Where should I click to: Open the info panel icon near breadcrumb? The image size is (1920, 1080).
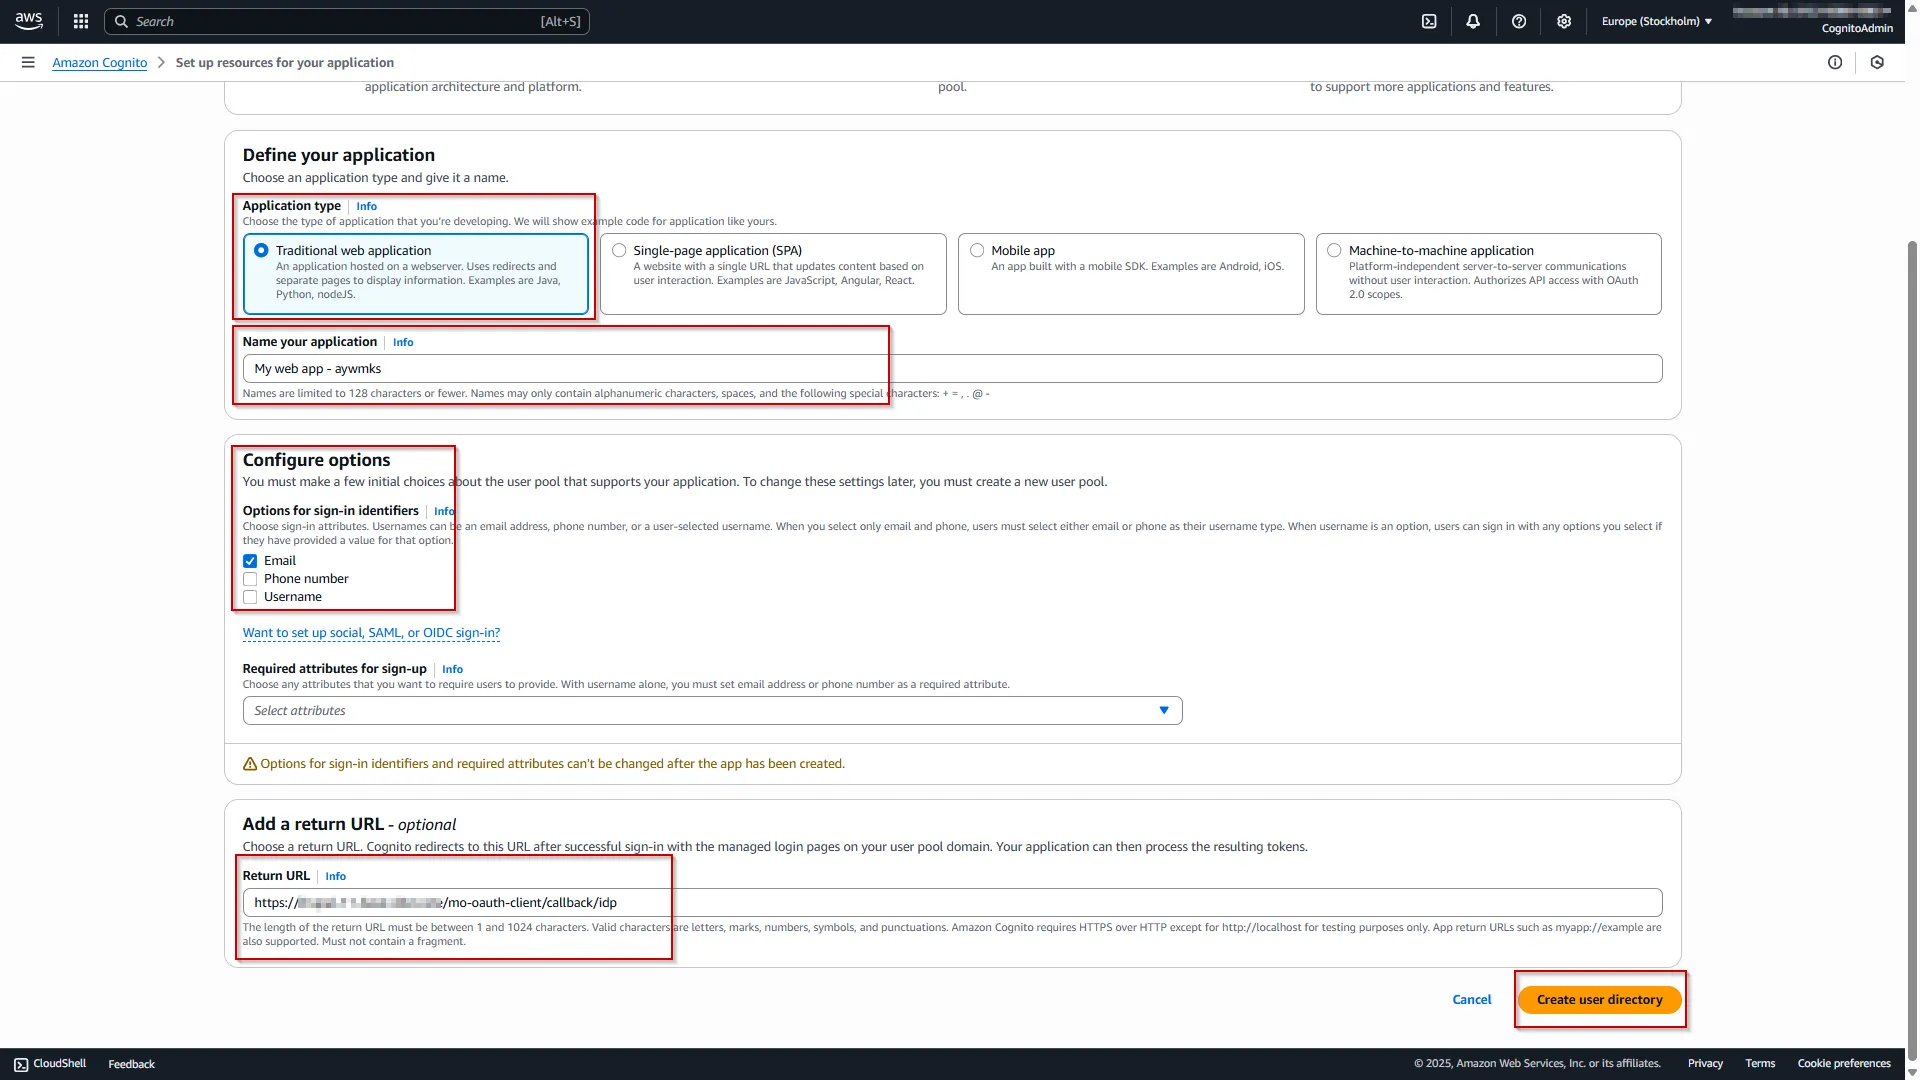click(1835, 62)
